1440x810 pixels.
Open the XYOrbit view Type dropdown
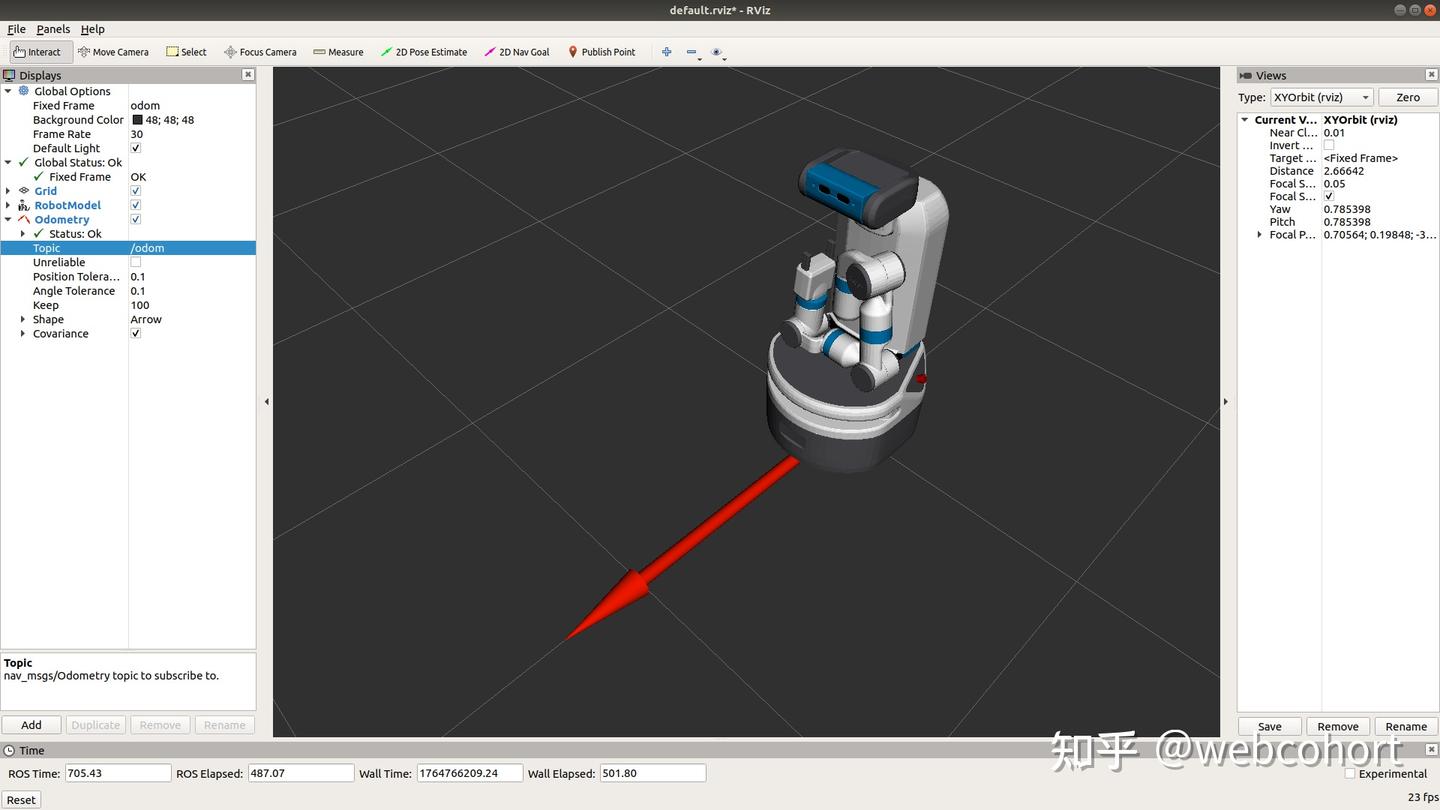1321,97
